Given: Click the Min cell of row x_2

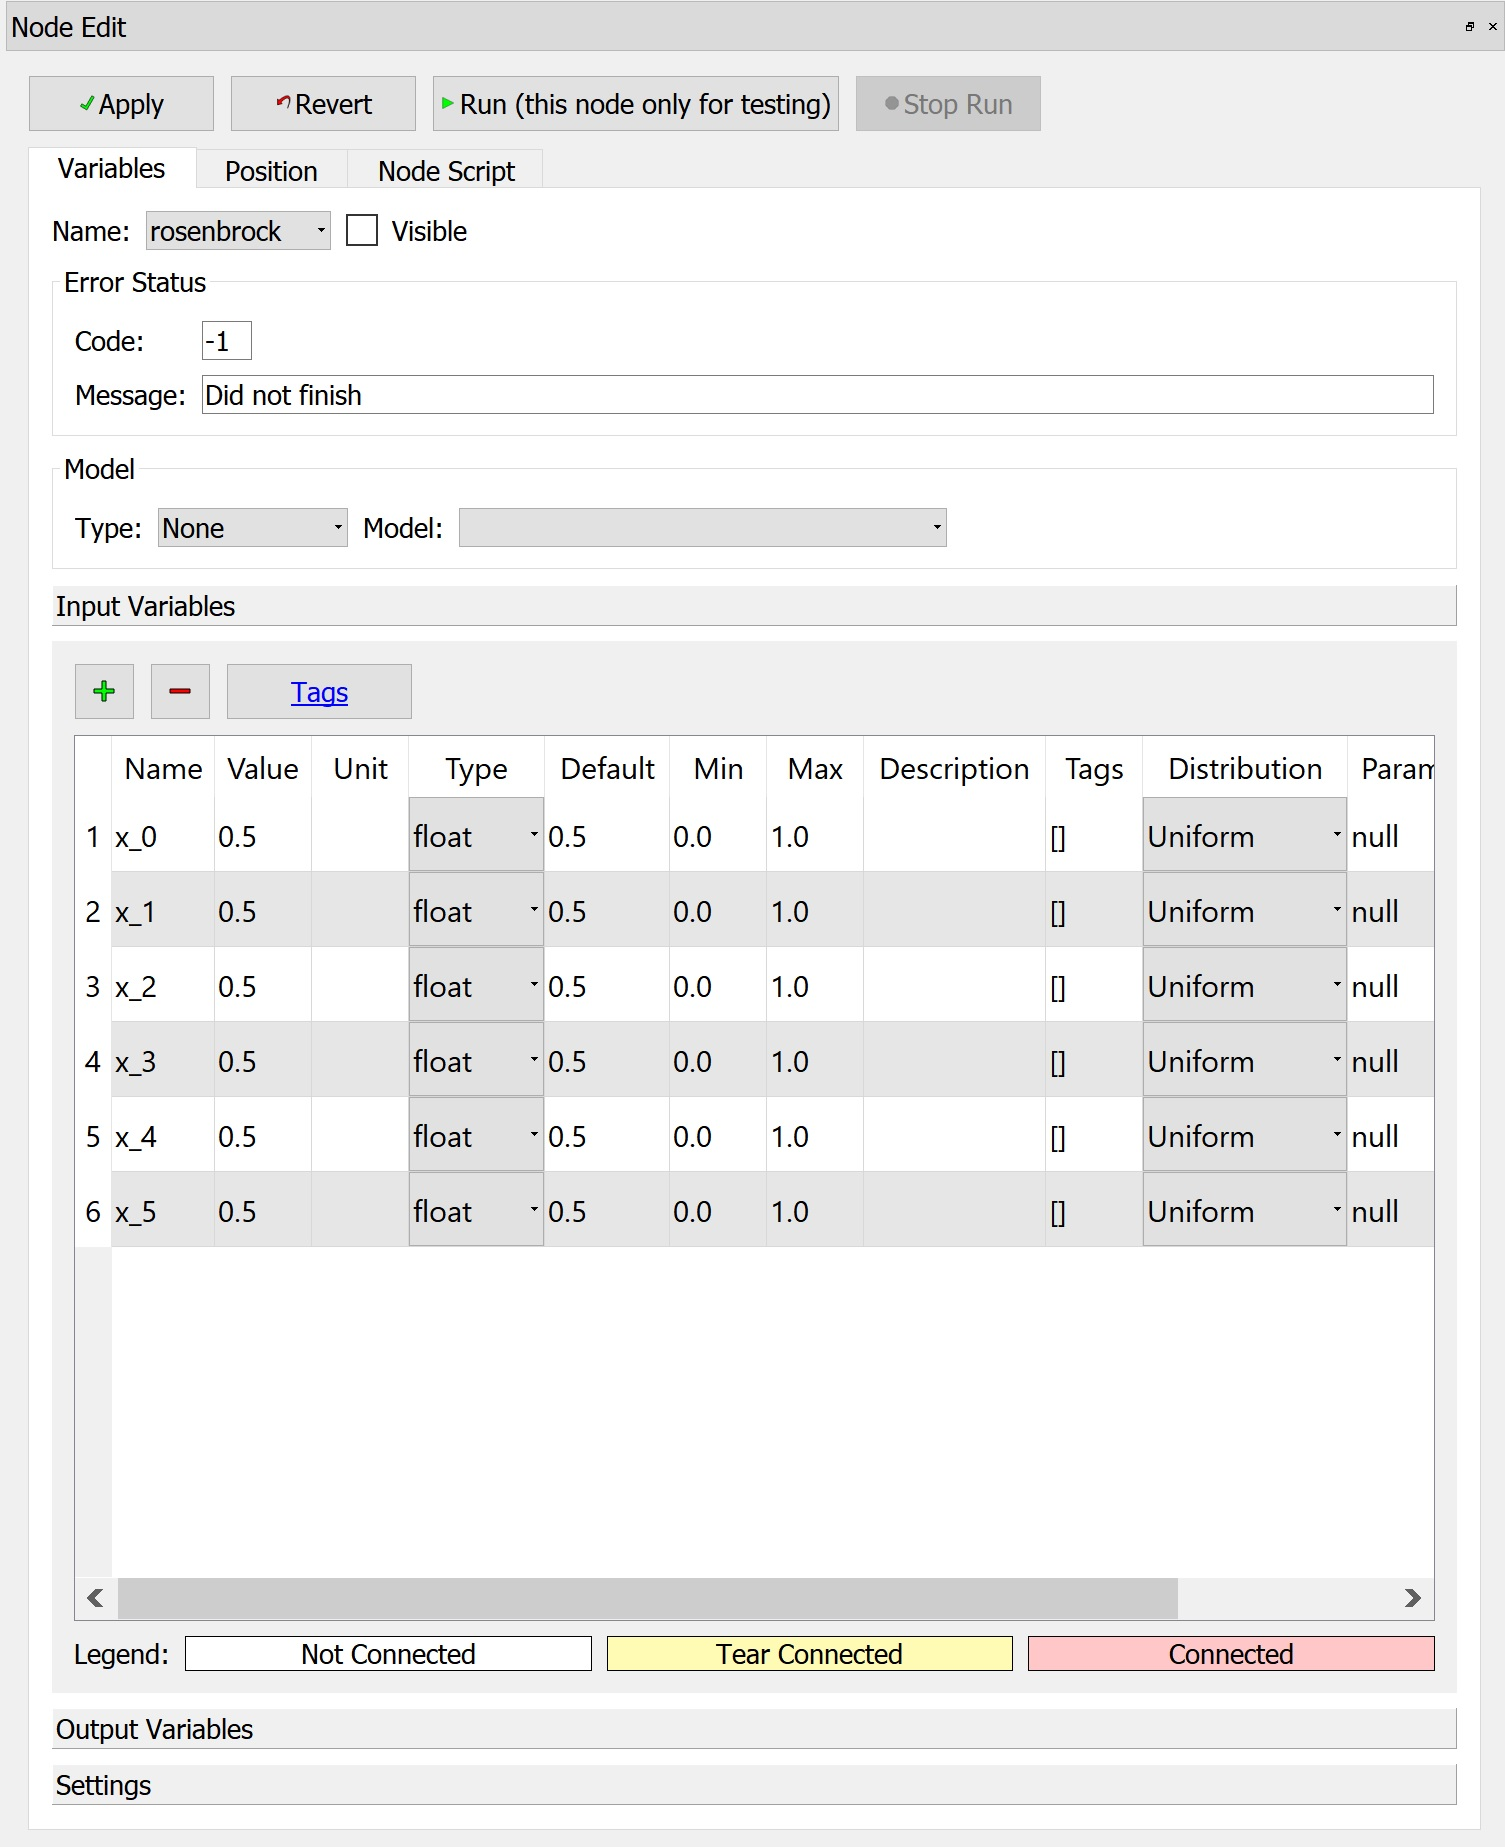Looking at the screenshot, I should 718,984.
